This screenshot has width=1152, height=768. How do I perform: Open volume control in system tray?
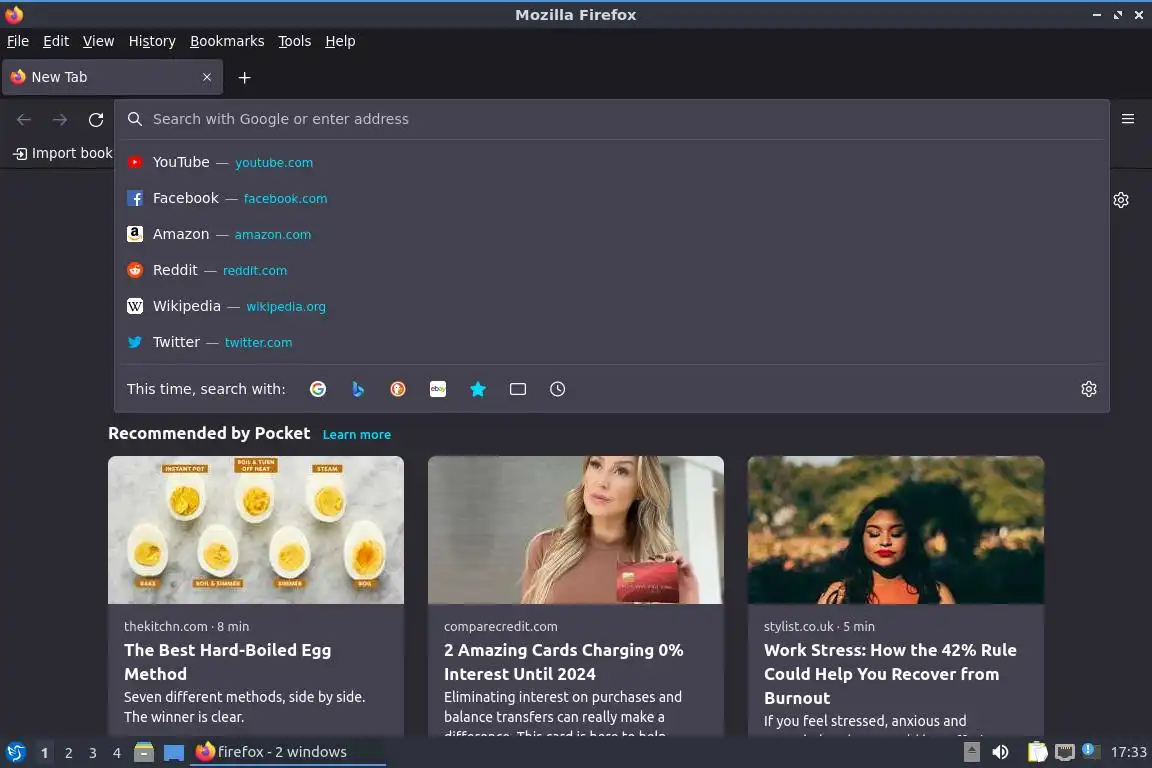tap(1001, 752)
